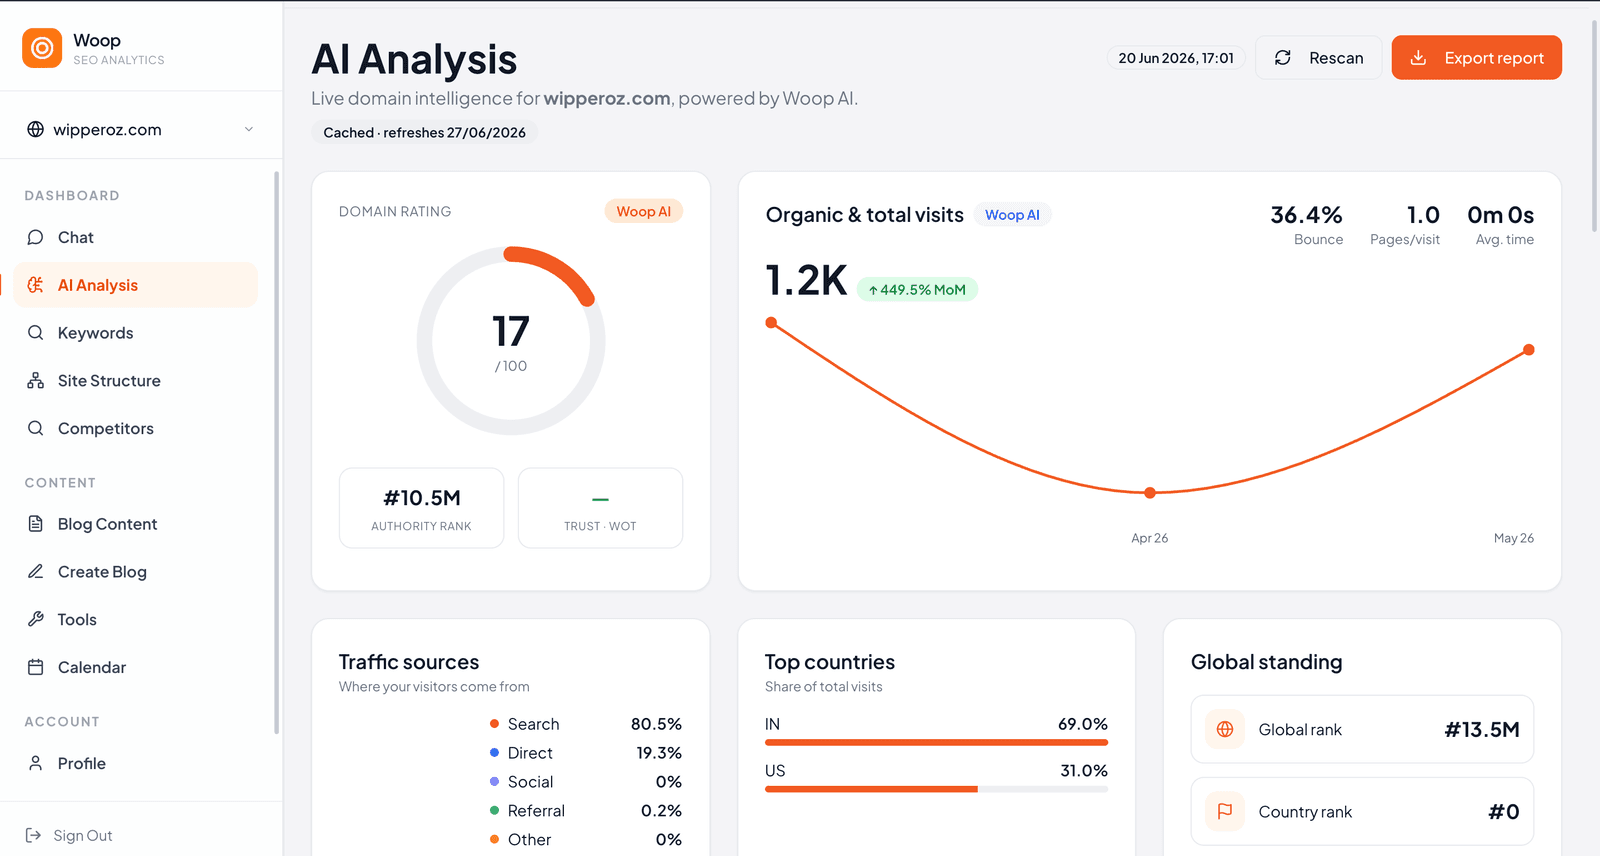Select the Site Structure hierarchy icon
Image resolution: width=1600 pixels, height=856 pixels.
click(36, 381)
